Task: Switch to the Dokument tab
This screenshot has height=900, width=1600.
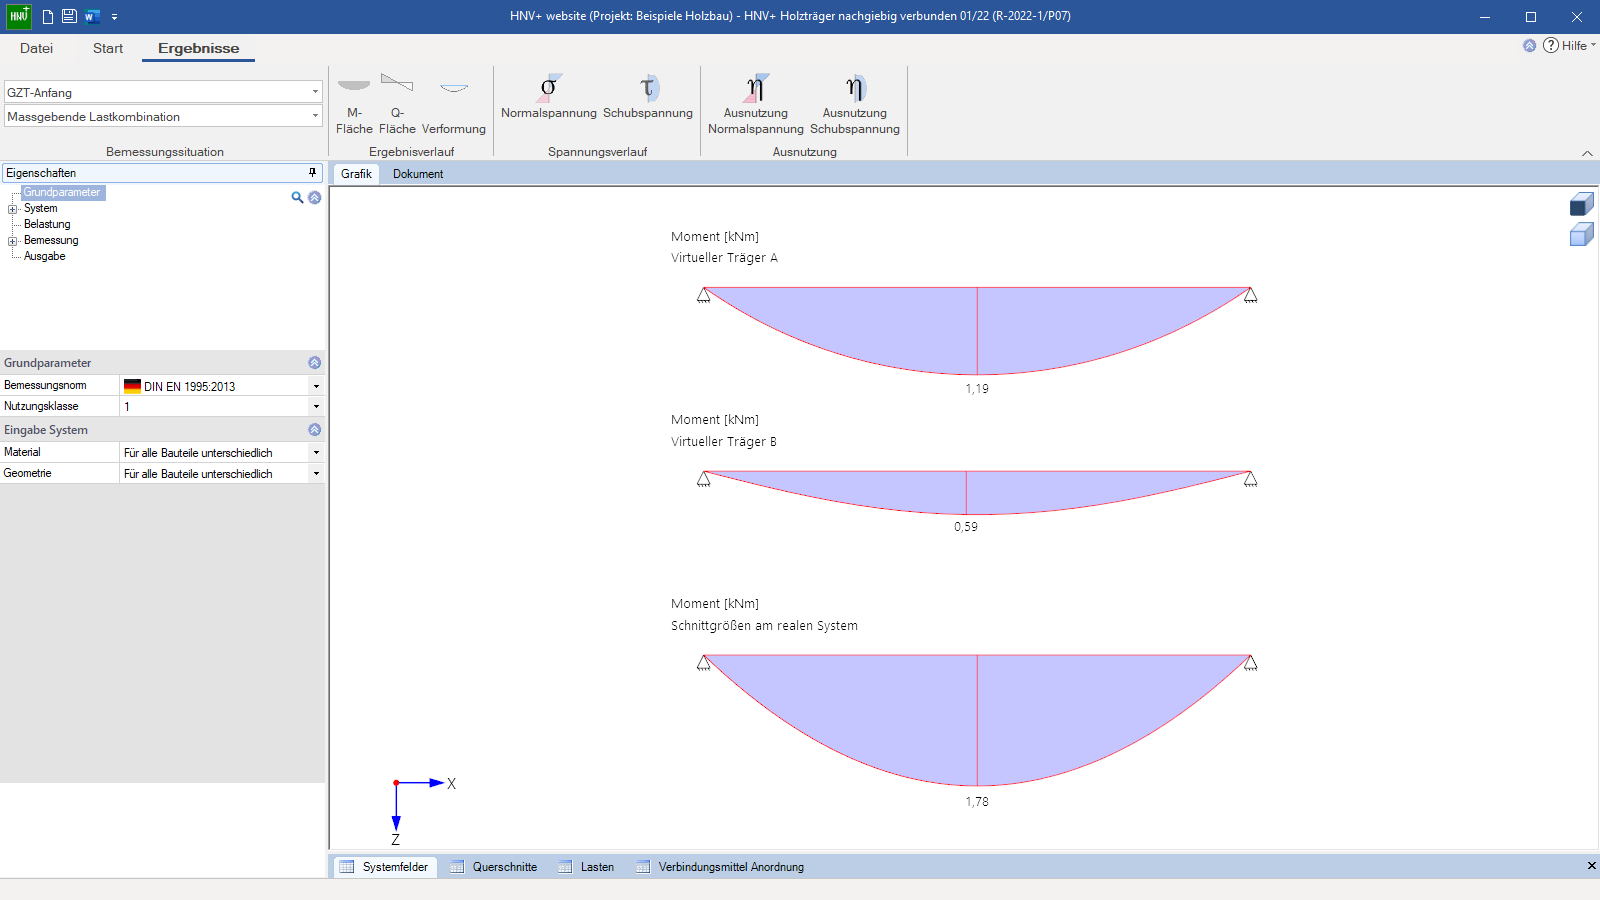Action: 418,174
